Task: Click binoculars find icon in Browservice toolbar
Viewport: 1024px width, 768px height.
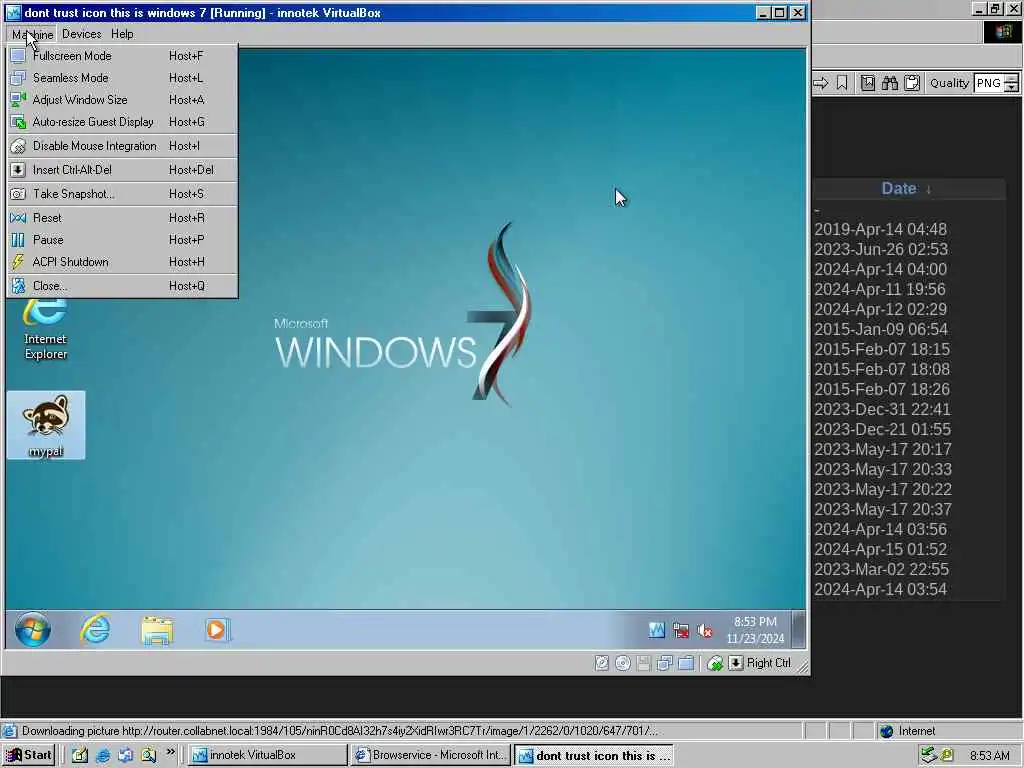Action: (889, 83)
